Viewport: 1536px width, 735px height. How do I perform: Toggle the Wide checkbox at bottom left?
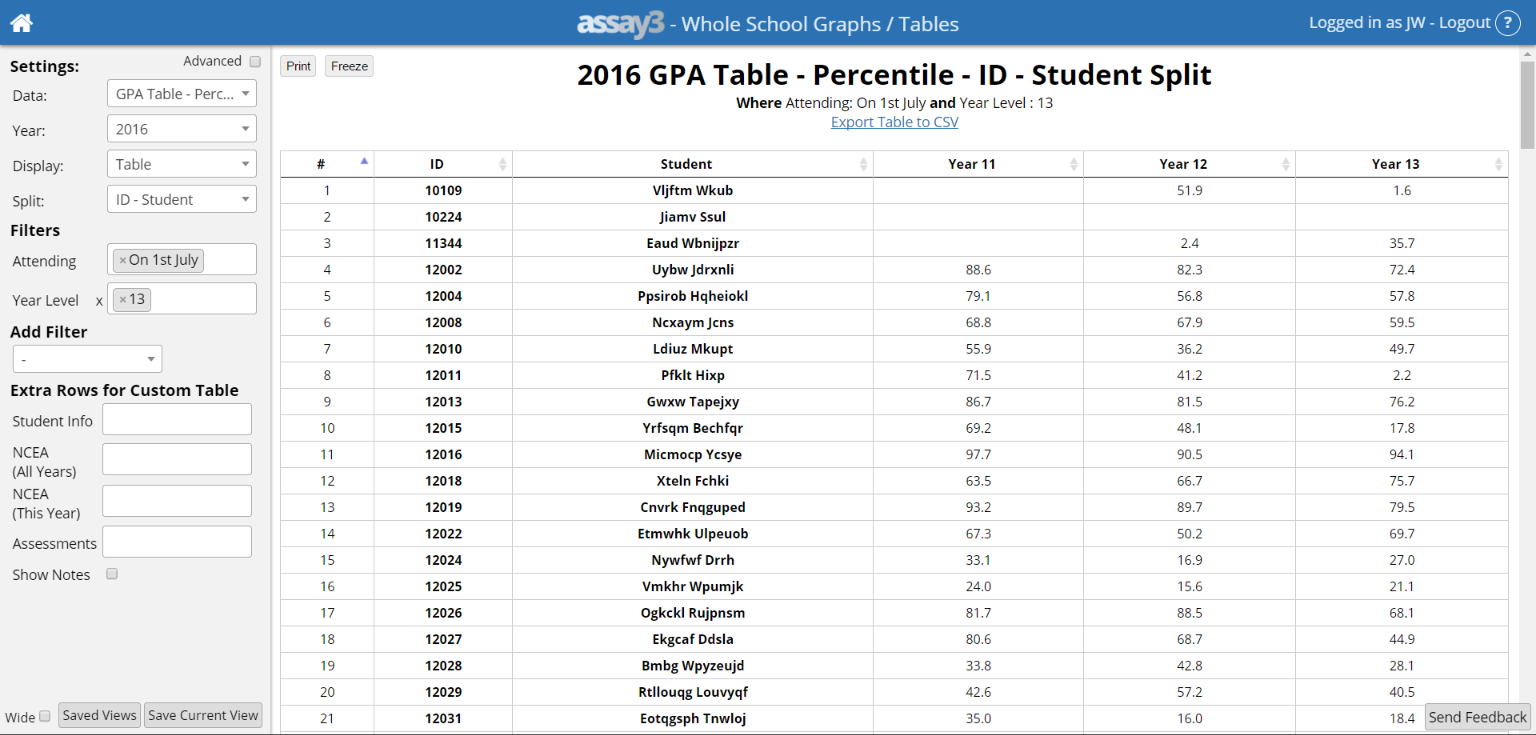43,717
